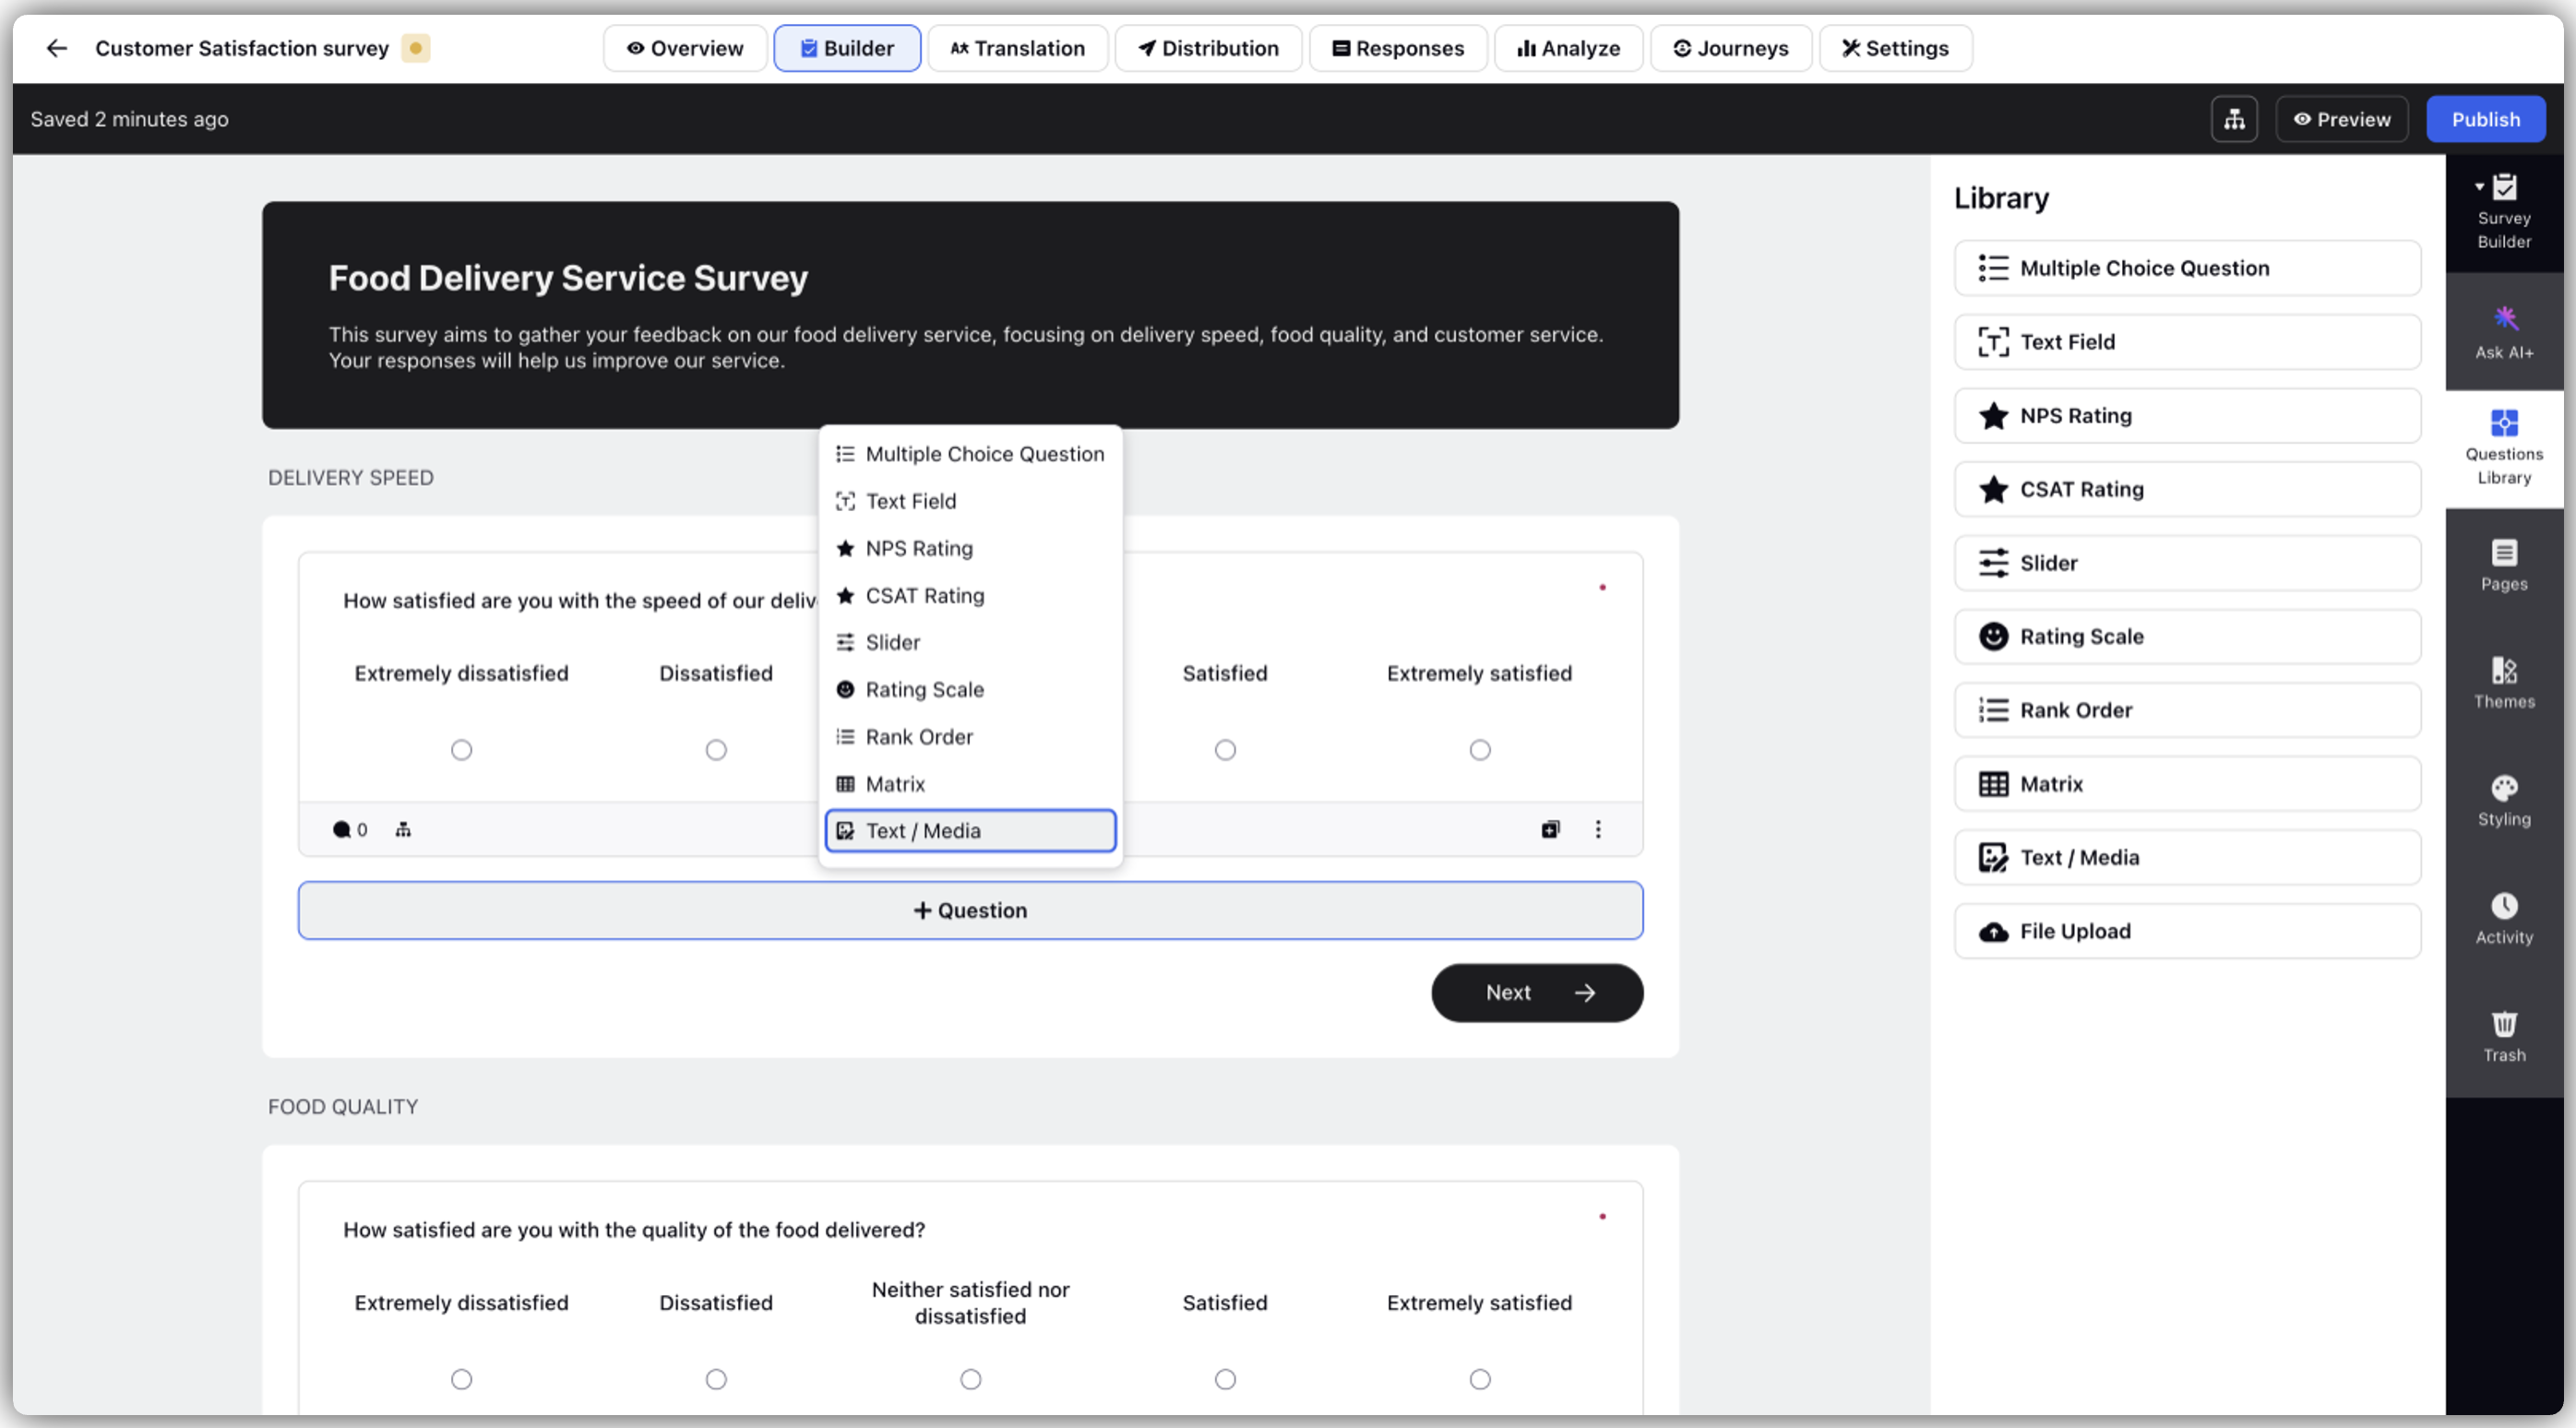Add Text Field from Library panel

tap(2187, 342)
